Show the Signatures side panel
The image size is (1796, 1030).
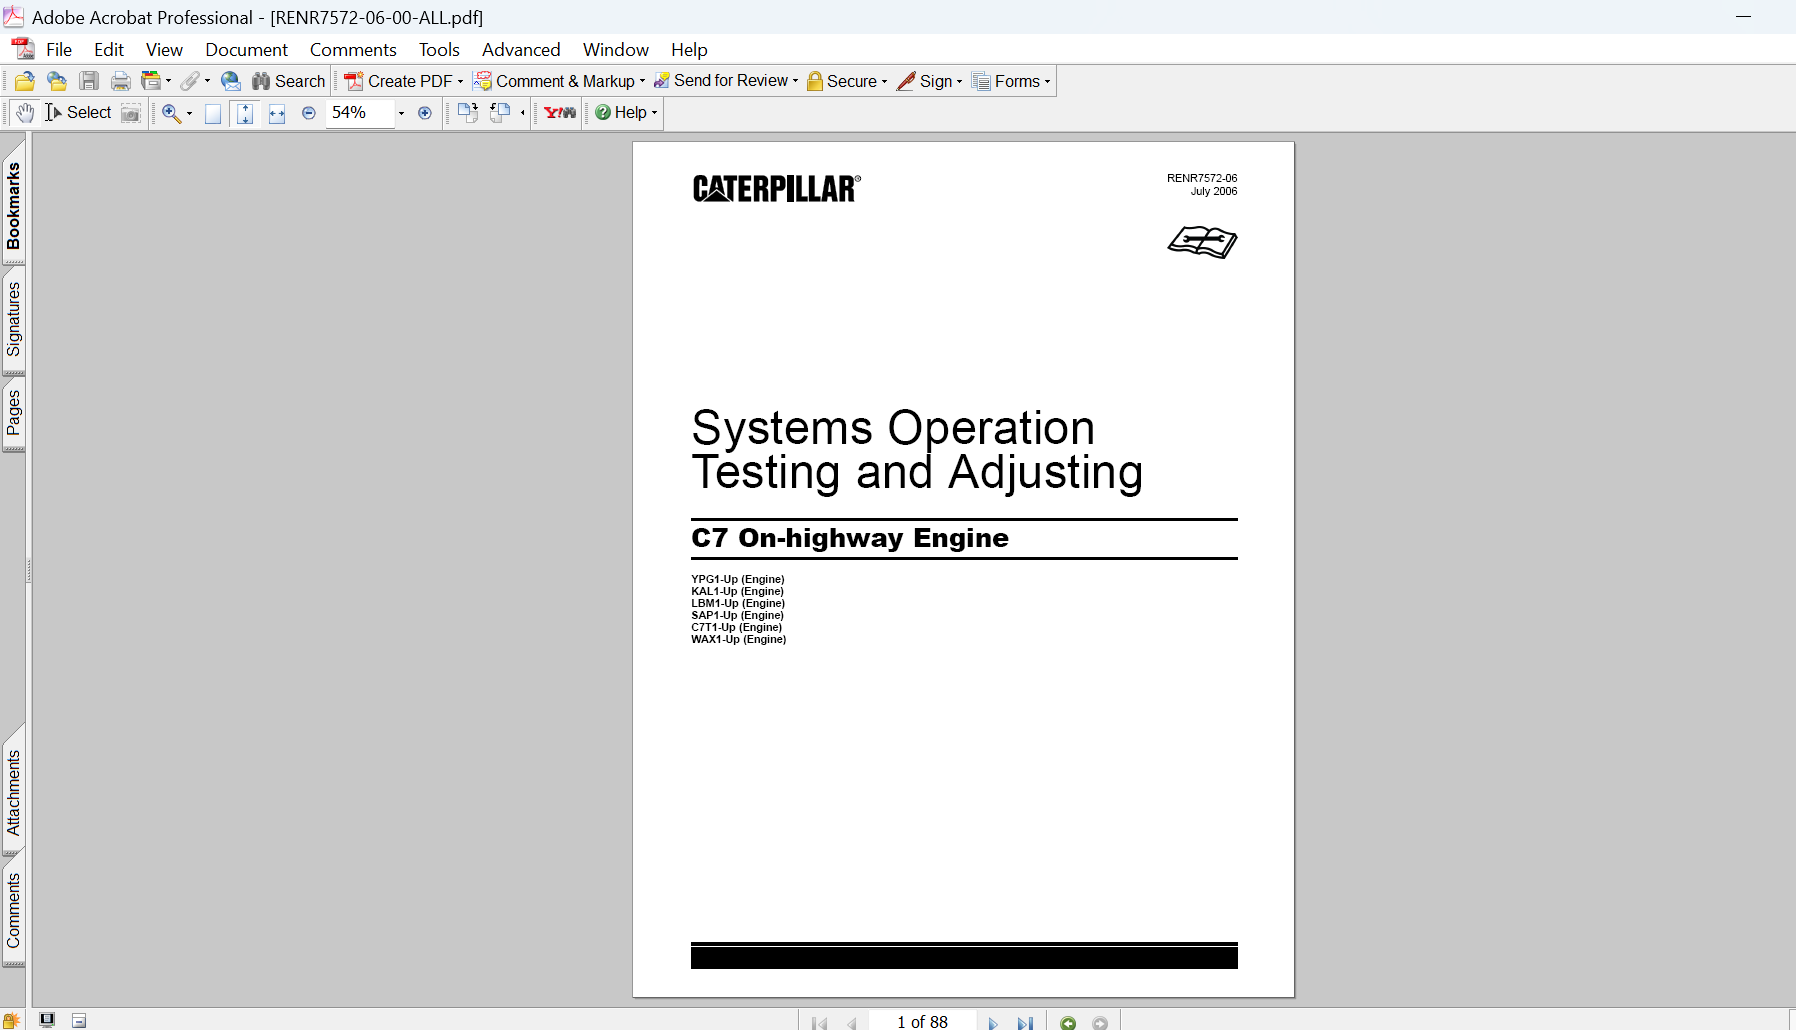(x=13, y=319)
